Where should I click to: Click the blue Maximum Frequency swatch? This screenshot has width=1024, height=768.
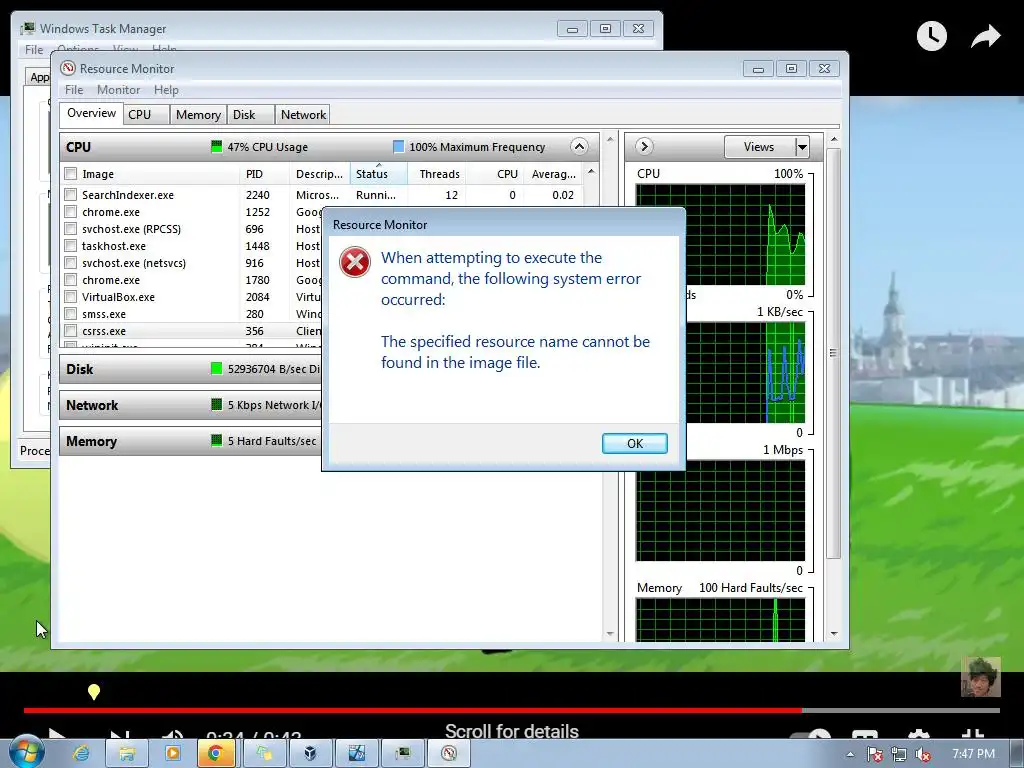(x=398, y=146)
